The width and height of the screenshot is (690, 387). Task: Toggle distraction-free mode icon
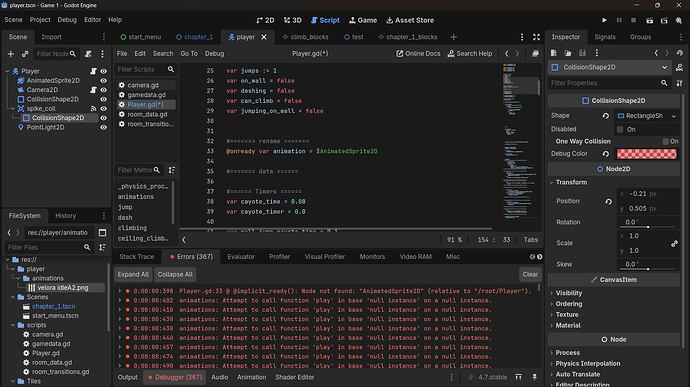pos(536,37)
